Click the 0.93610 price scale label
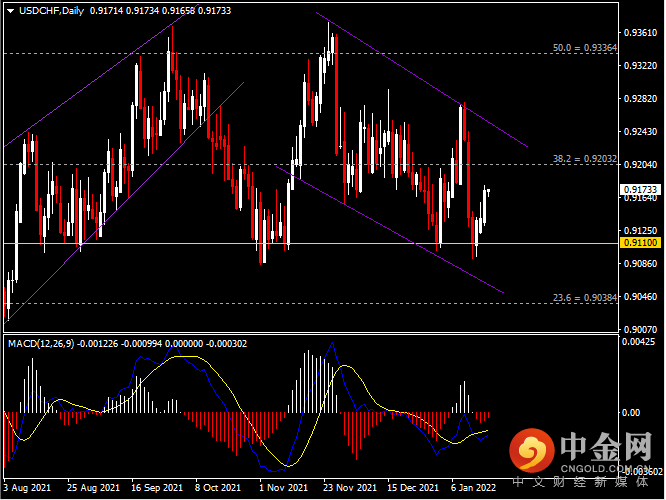This screenshot has height=500, width=666. click(640, 33)
